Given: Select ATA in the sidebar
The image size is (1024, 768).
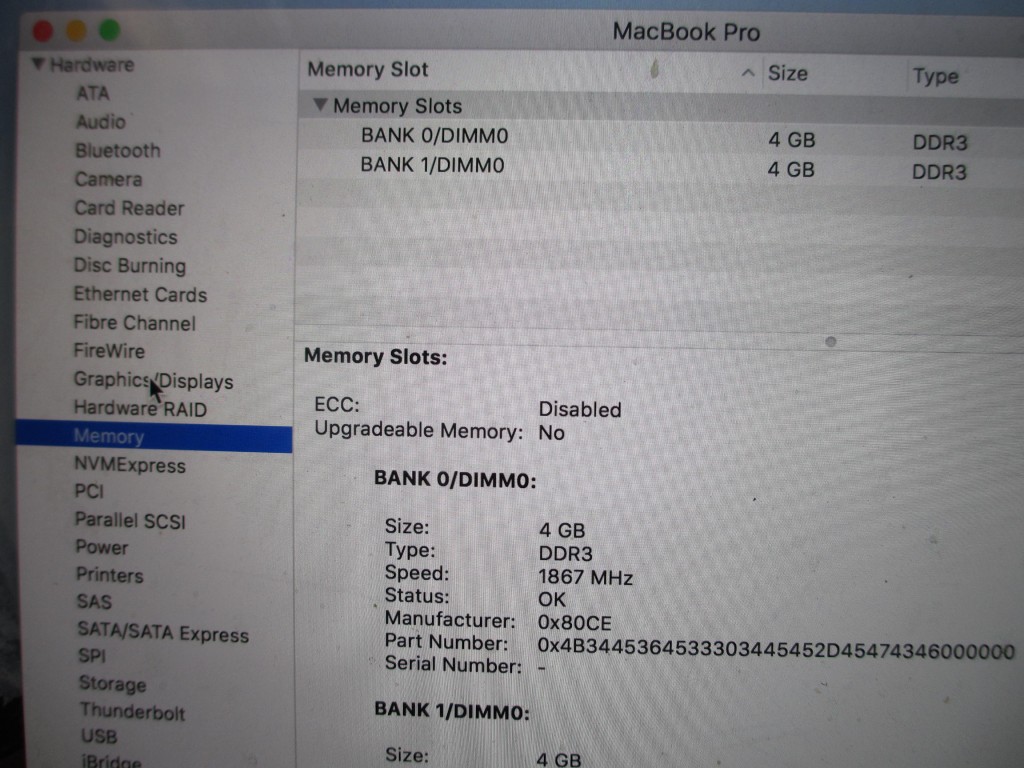Looking at the screenshot, I should (x=93, y=93).
